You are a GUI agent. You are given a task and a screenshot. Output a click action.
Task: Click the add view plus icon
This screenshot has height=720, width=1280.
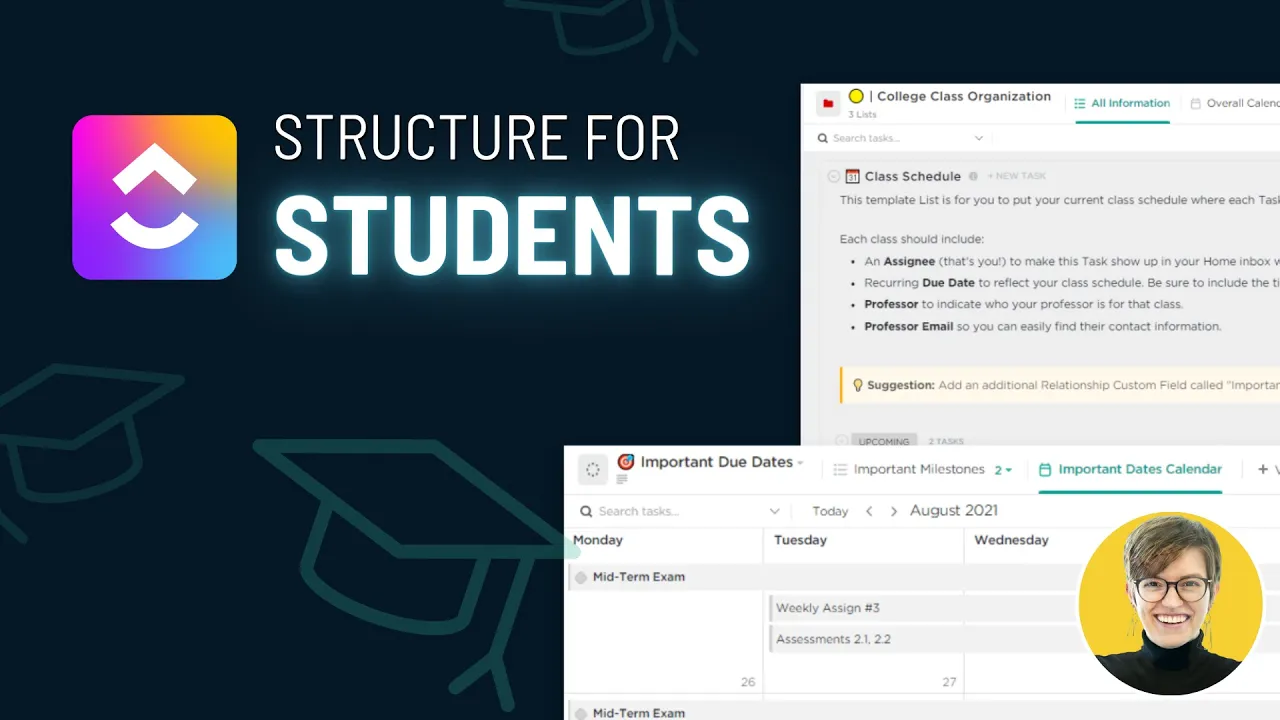(x=1263, y=469)
